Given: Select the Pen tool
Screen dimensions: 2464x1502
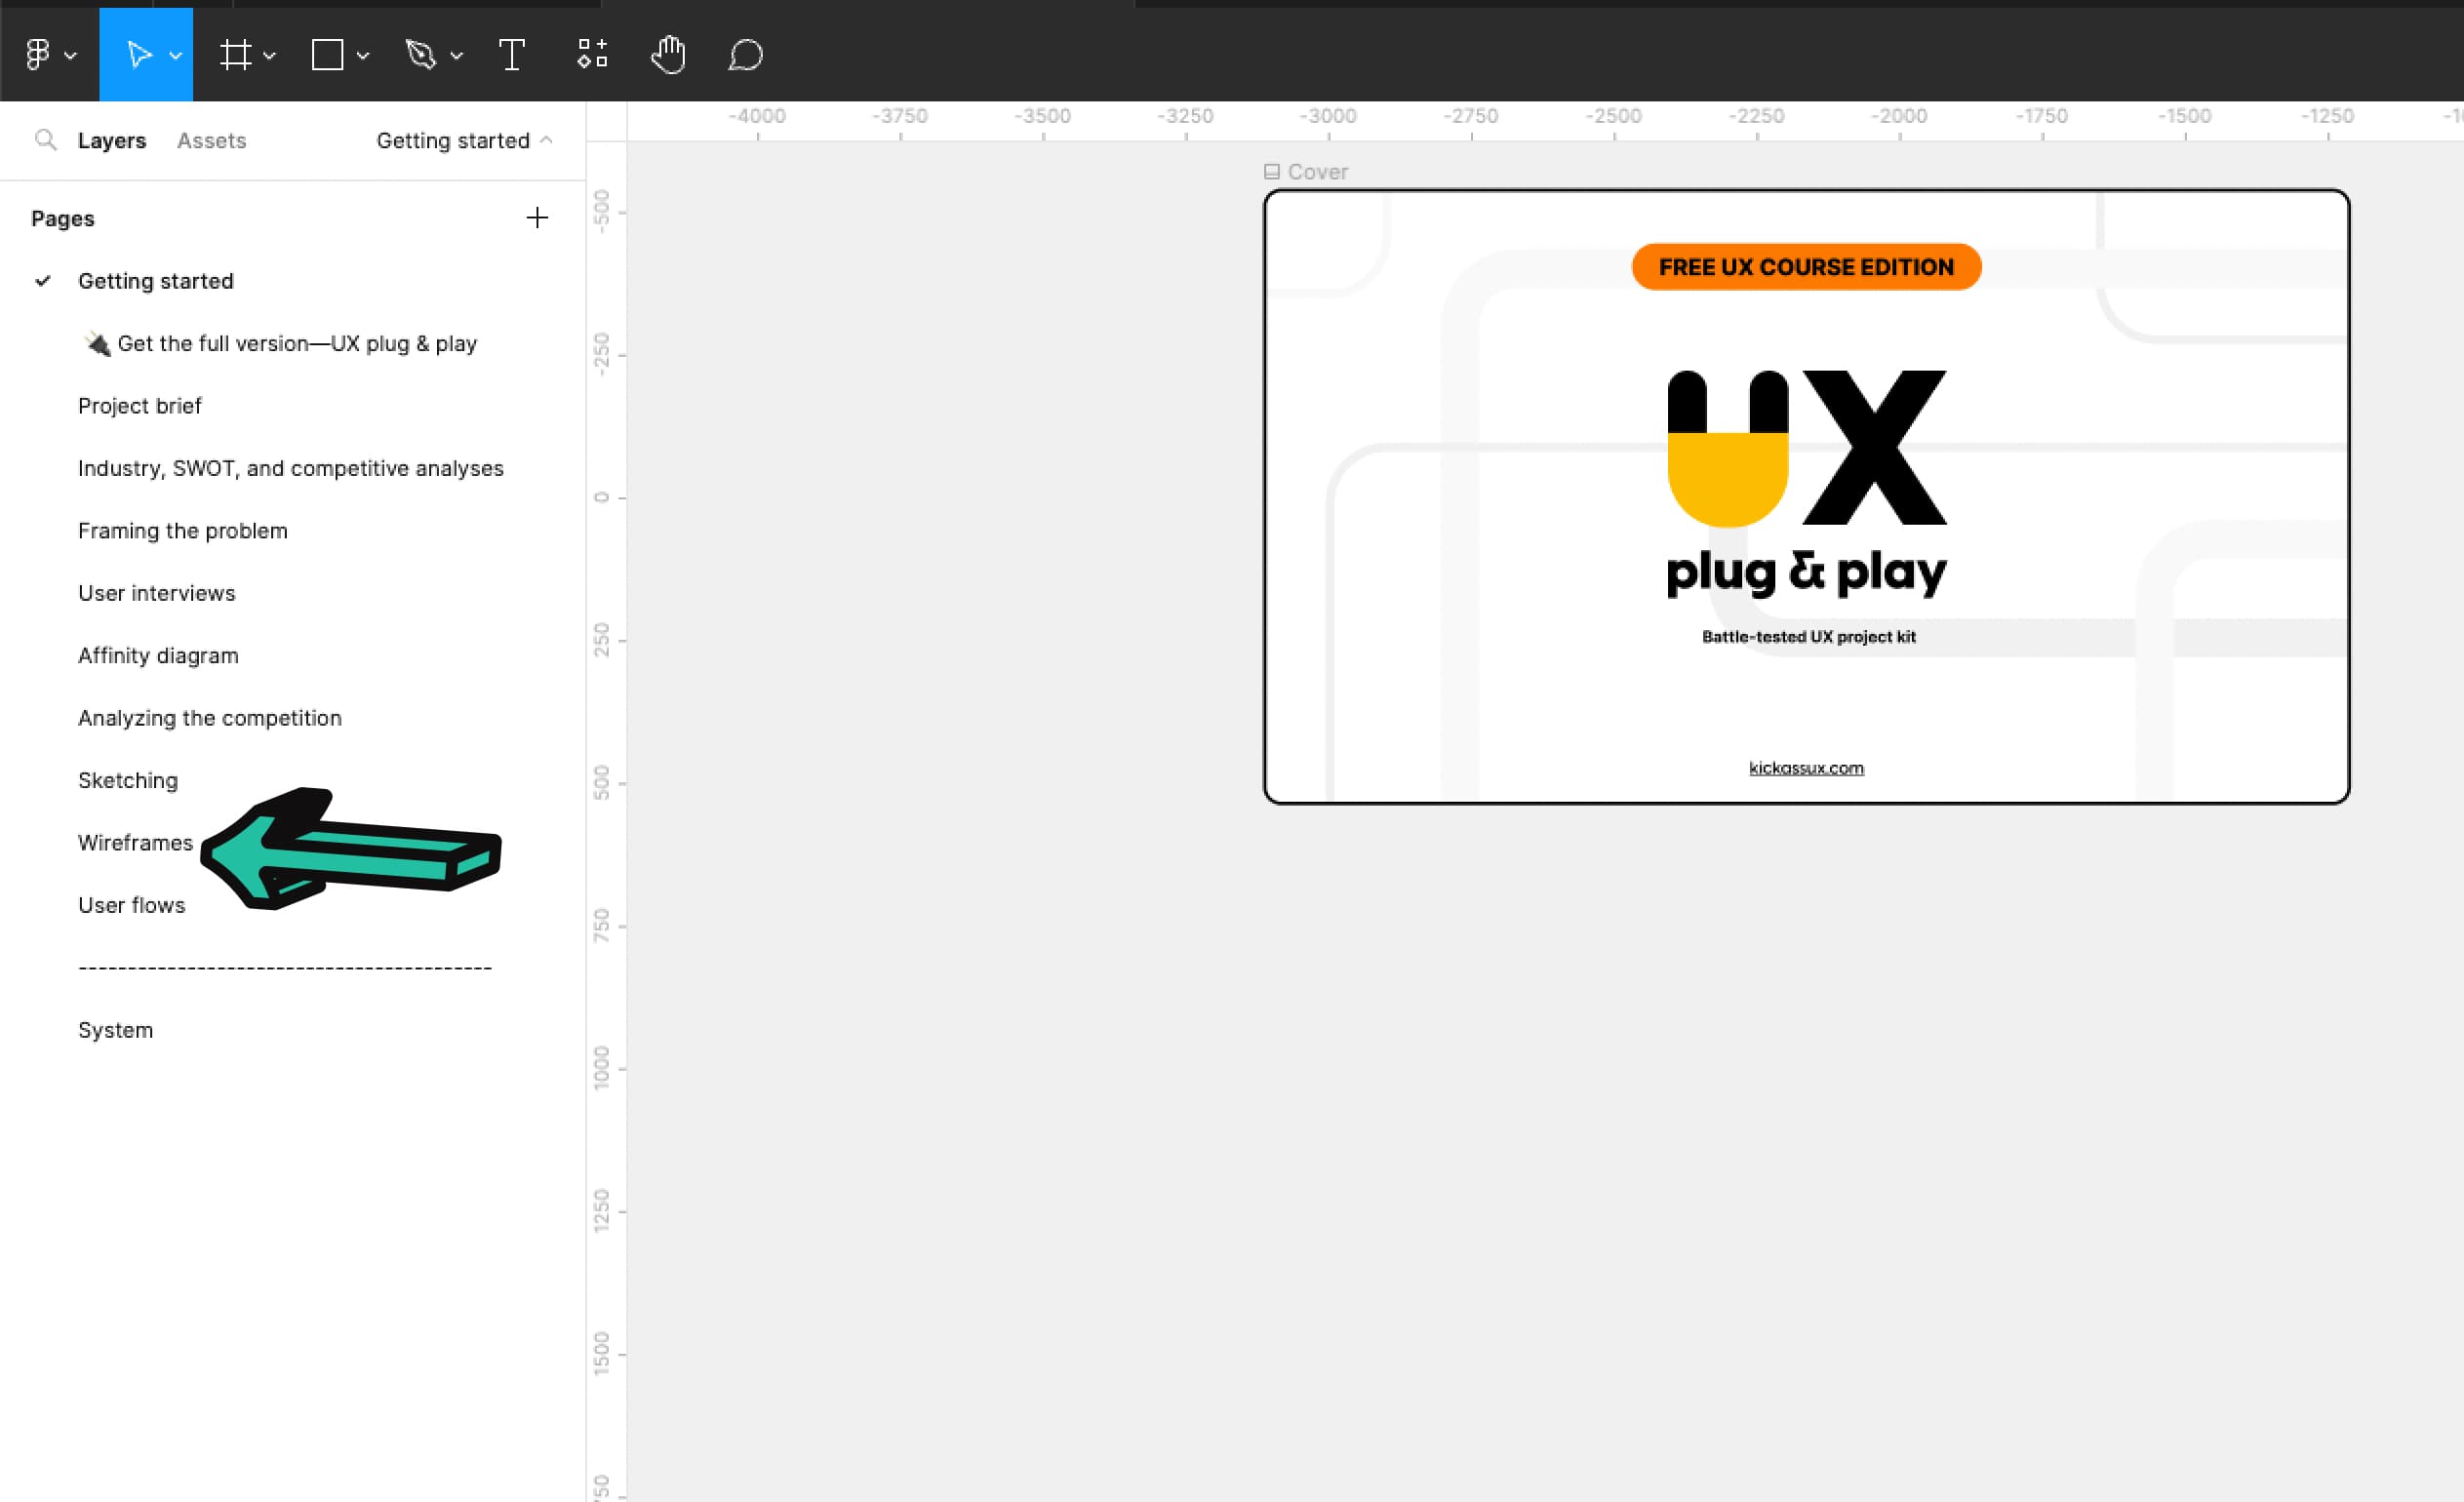Looking at the screenshot, I should tap(421, 54).
